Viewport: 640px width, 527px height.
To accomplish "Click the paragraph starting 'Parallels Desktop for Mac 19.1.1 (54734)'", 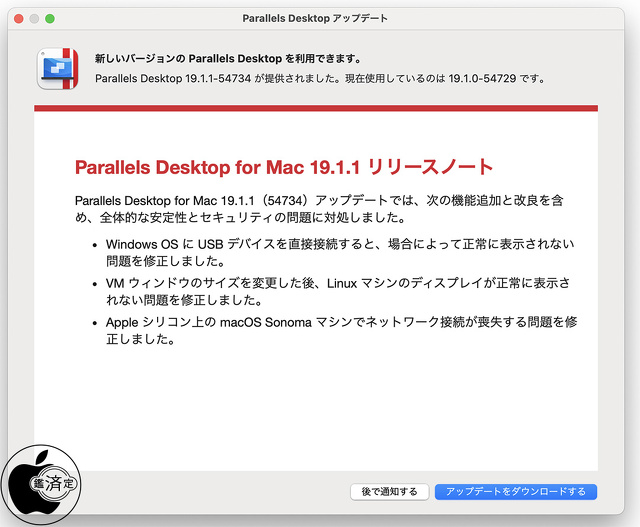I will [x=319, y=209].
